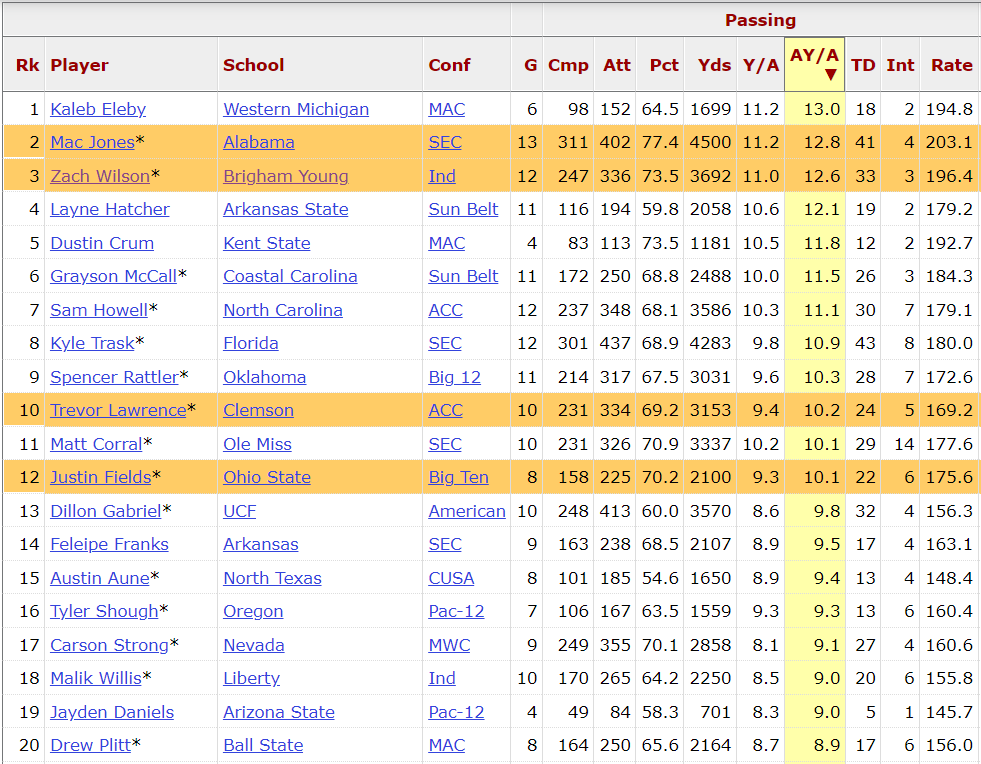Viewport: 981px width, 764px height.
Task: Open the Big Ten conference link
Action: point(458,477)
